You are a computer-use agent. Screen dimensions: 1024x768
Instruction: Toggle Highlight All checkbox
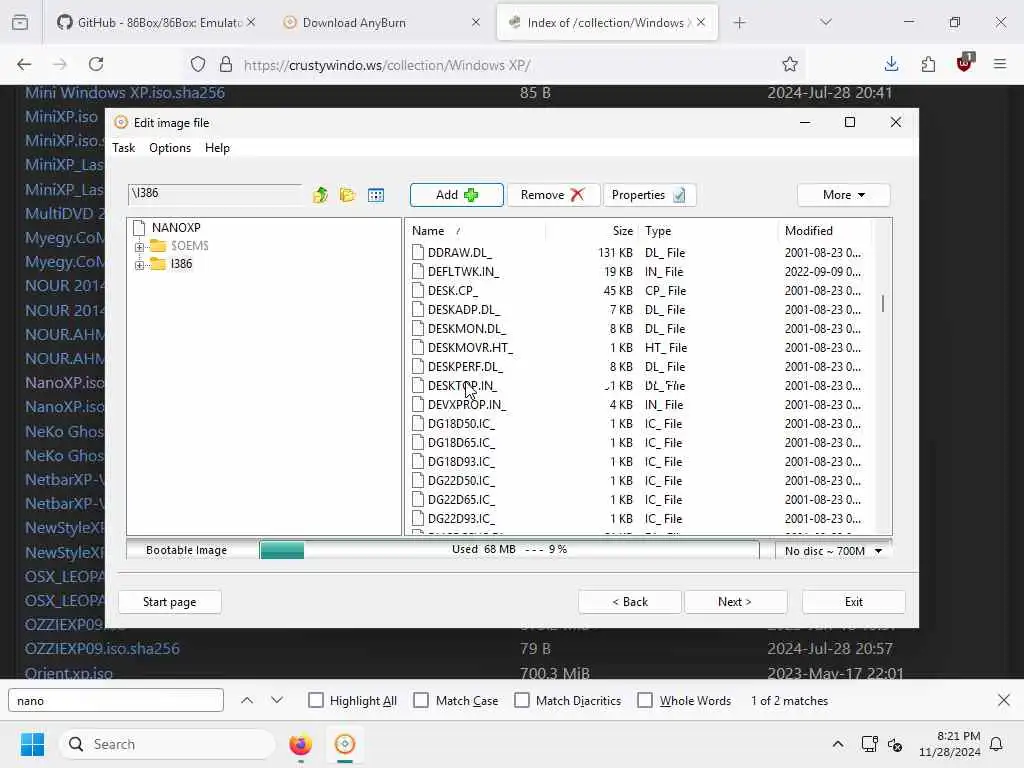(x=316, y=700)
